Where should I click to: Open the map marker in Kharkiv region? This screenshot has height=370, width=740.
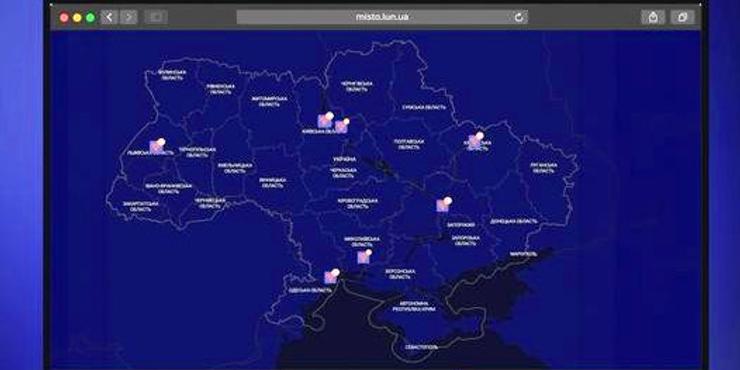476,140
